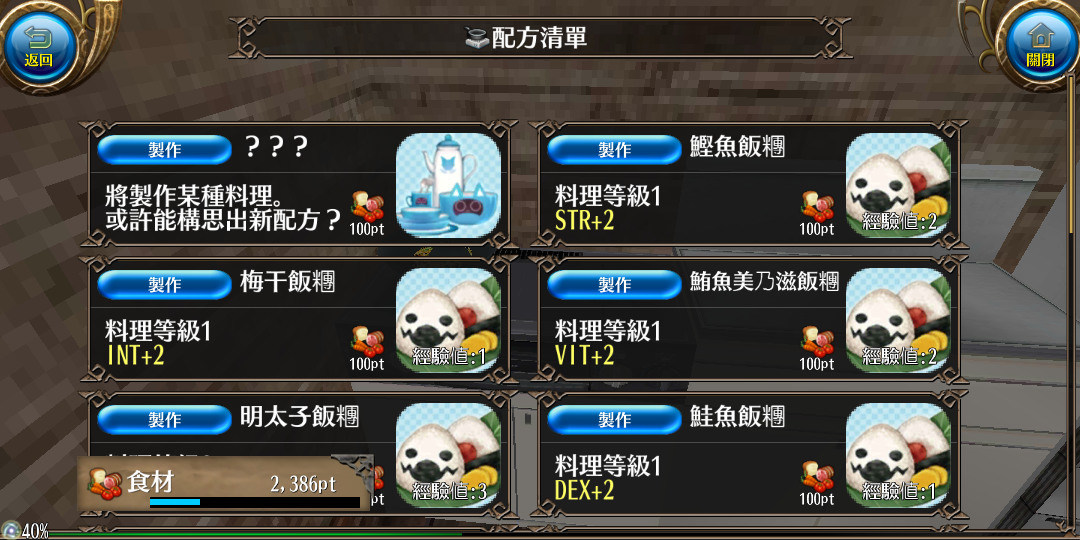Click the 返回 back button
This screenshot has height=540, width=1080.
39,46
